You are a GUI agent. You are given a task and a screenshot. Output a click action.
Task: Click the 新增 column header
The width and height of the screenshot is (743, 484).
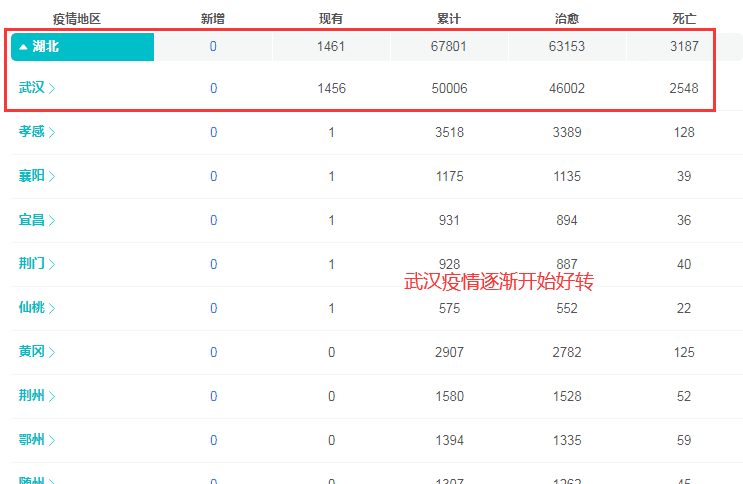coord(213,19)
